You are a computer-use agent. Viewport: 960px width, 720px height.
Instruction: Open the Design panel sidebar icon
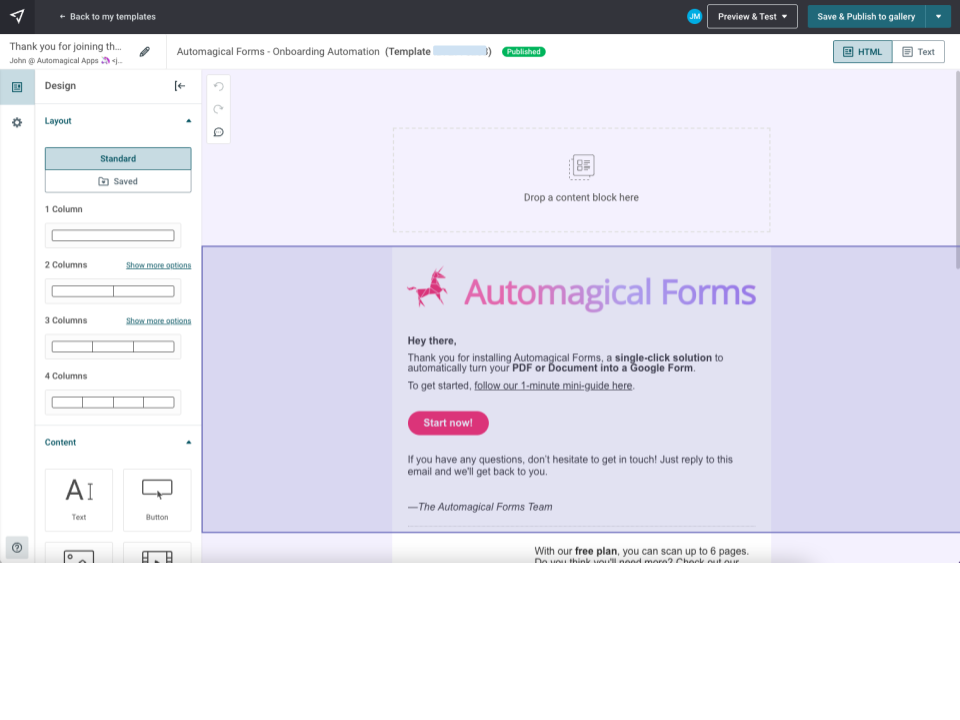(17, 87)
